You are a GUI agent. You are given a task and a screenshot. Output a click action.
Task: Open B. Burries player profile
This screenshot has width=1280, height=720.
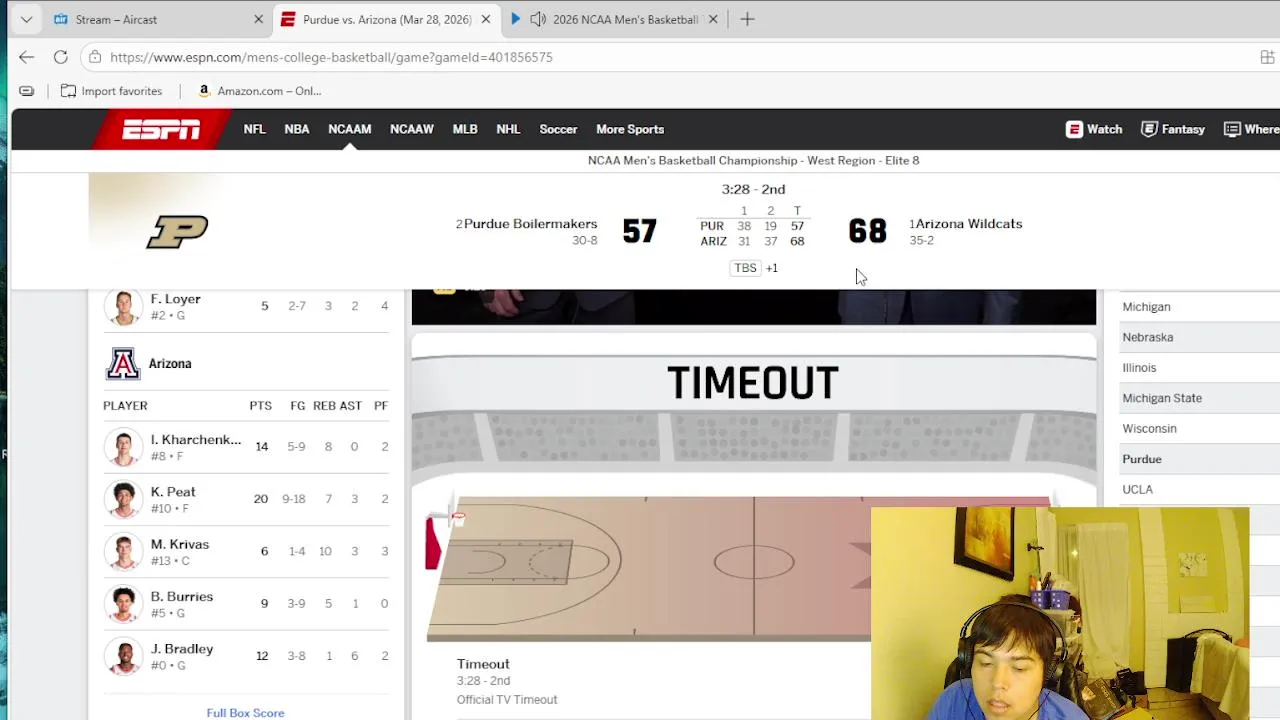tap(182, 597)
